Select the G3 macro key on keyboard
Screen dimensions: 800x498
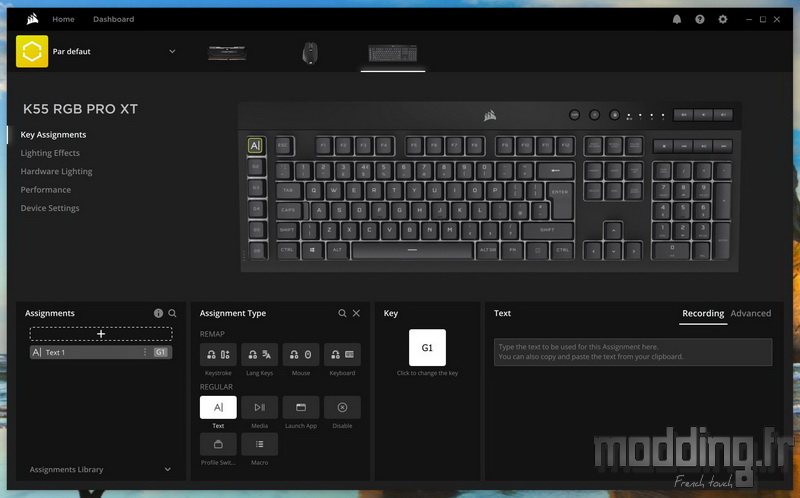pyautogui.click(x=257, y=188)
